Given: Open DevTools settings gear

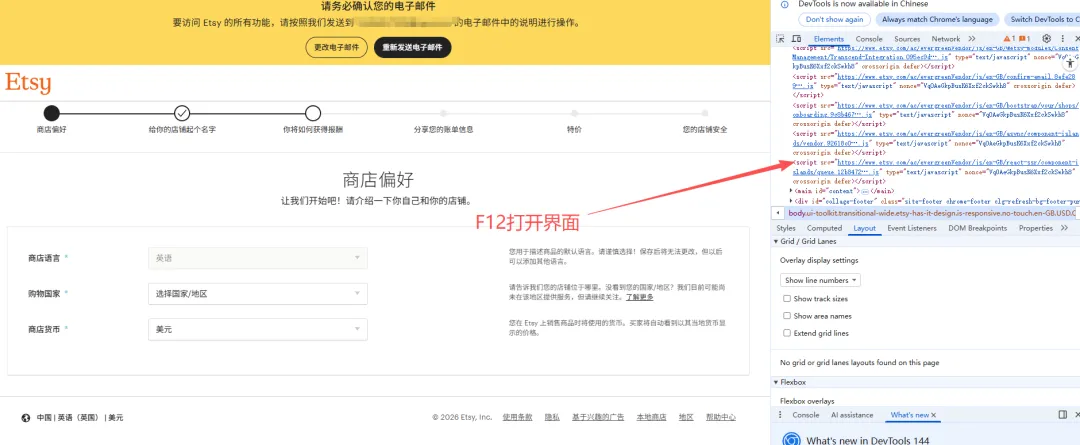Looking at the screenshot, I should (x=1047, y=39).
